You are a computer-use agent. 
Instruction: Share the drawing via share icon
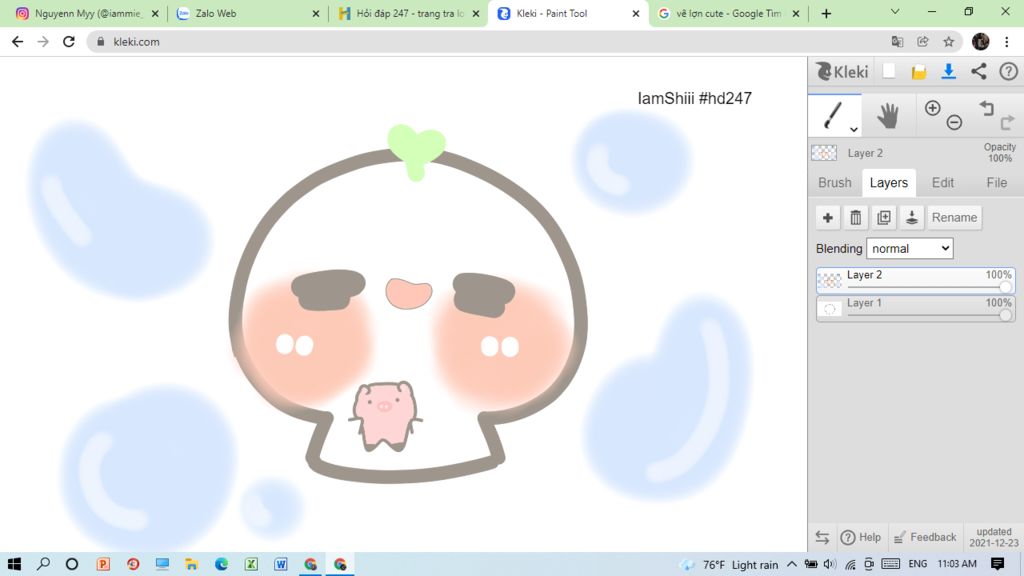978,71
